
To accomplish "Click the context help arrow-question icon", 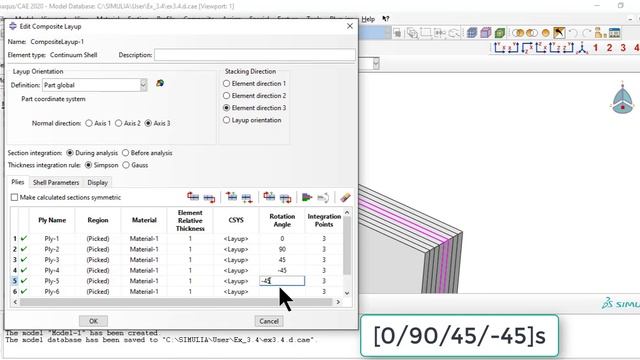I will pos(386,19).
